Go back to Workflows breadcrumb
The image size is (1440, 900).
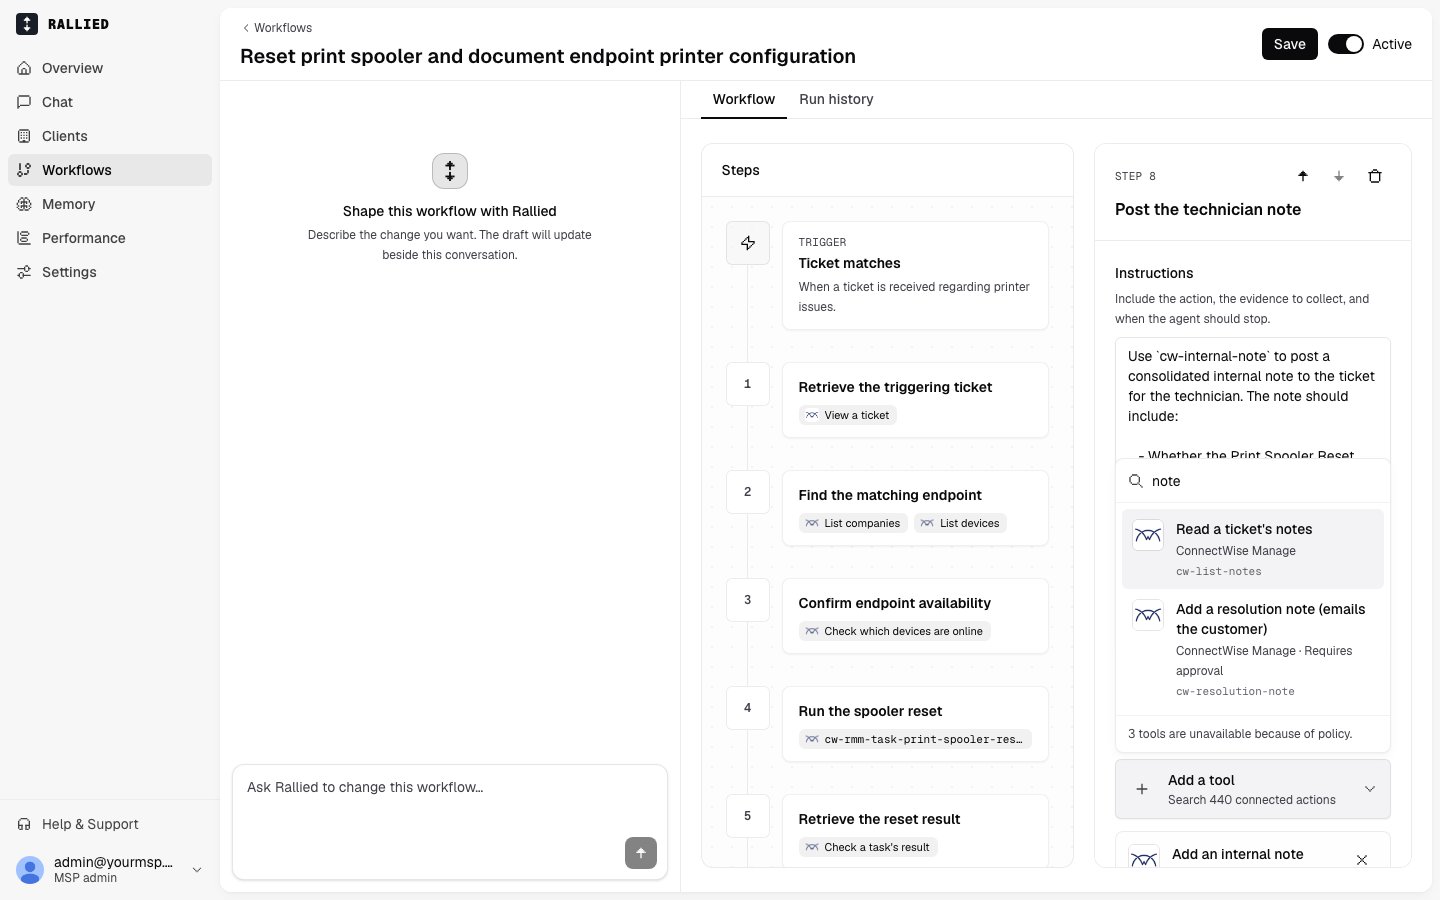tap(277, 28)
